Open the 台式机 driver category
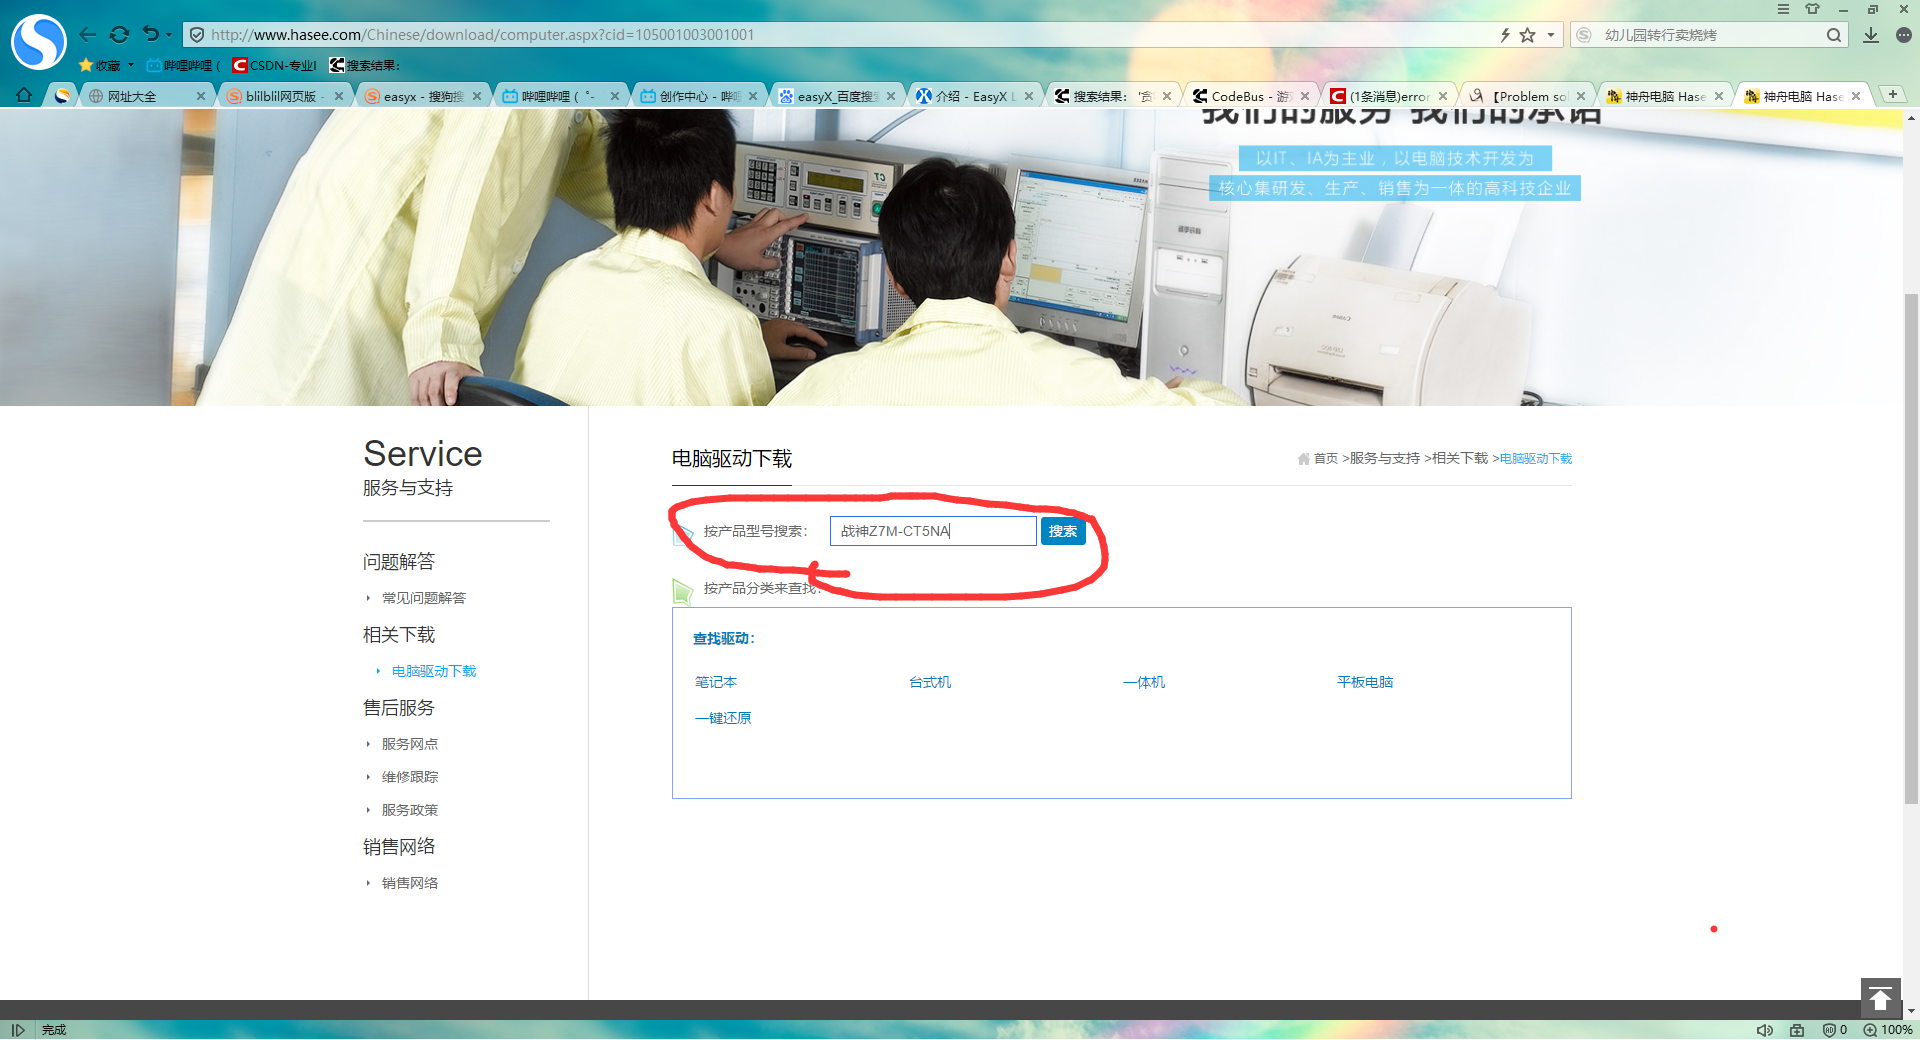Screen dimensions: 1920x1040 click(x=930, y=682)
